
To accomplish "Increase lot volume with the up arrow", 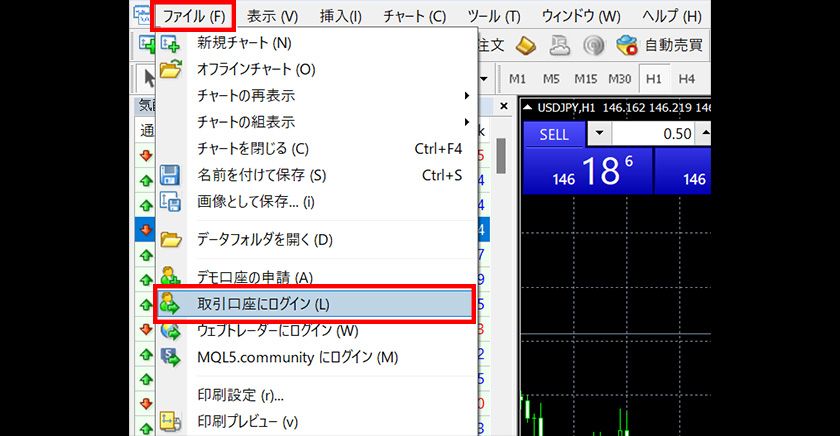I will point(705,132).
